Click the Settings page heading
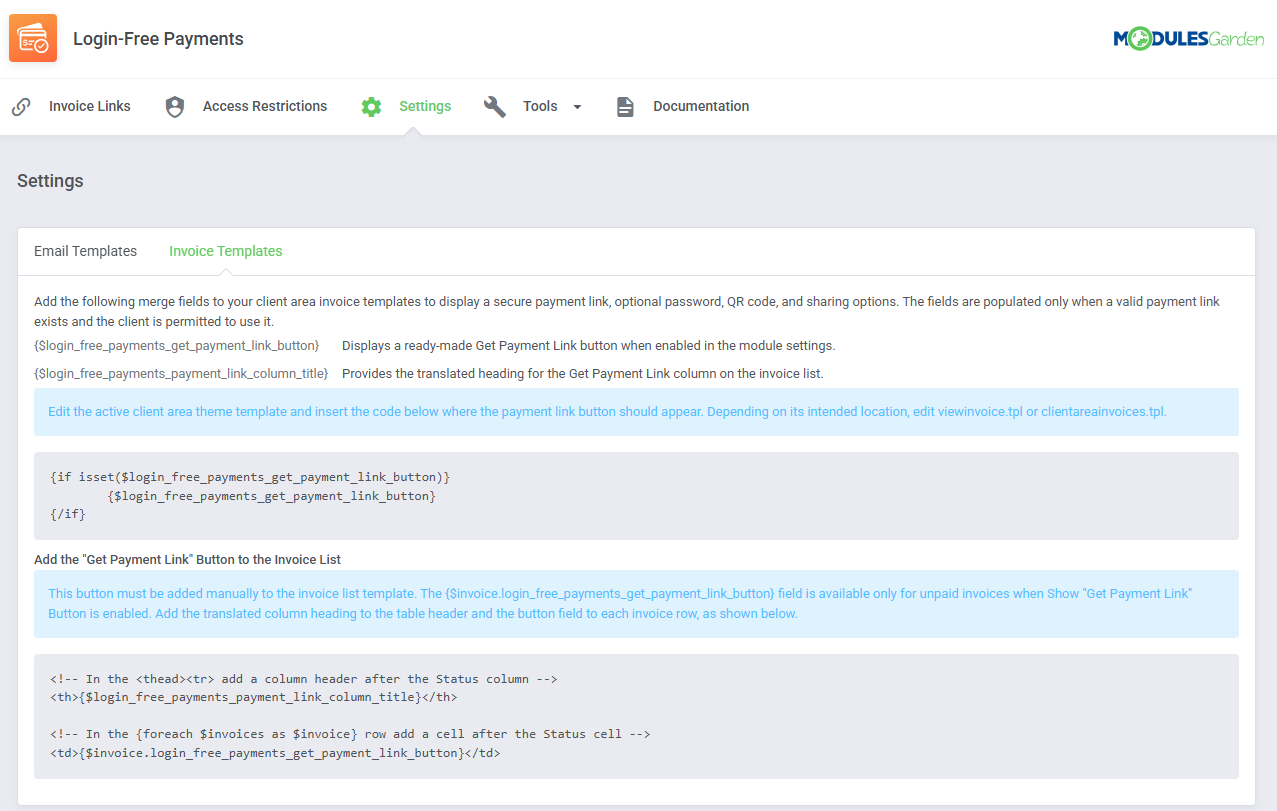Viewport: 1277px width, 811px height. click(50, 181)
